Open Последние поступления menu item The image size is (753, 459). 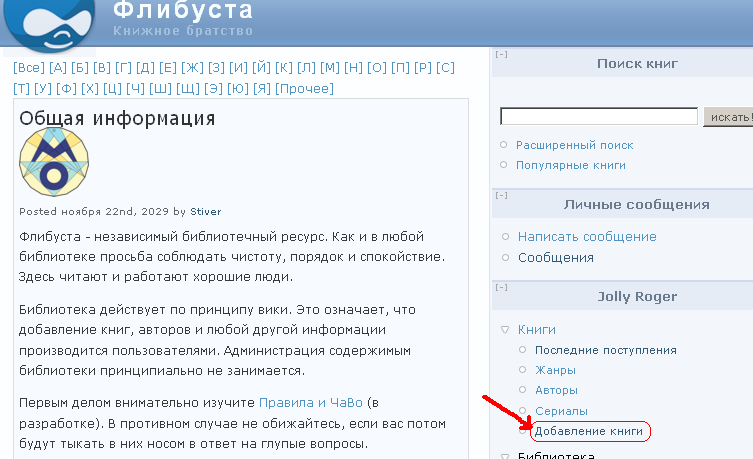605,350
